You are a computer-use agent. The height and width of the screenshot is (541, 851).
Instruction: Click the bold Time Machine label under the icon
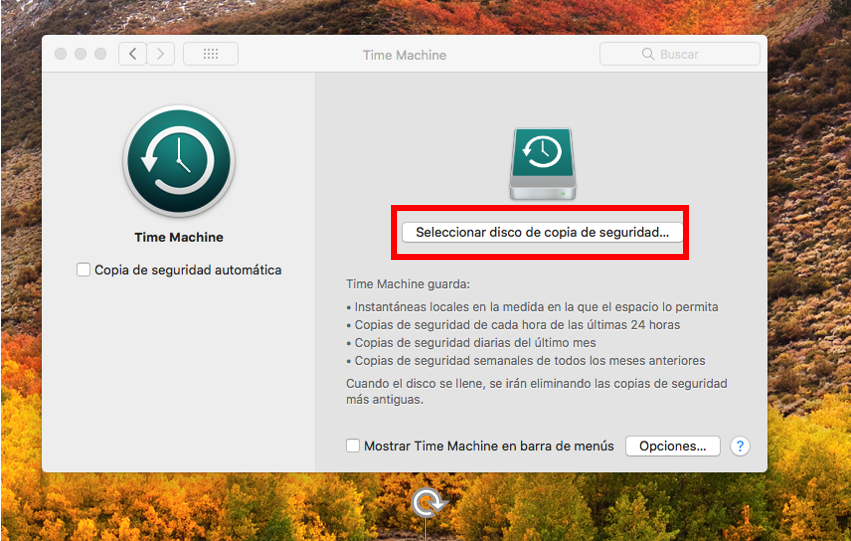coord(179,238)
